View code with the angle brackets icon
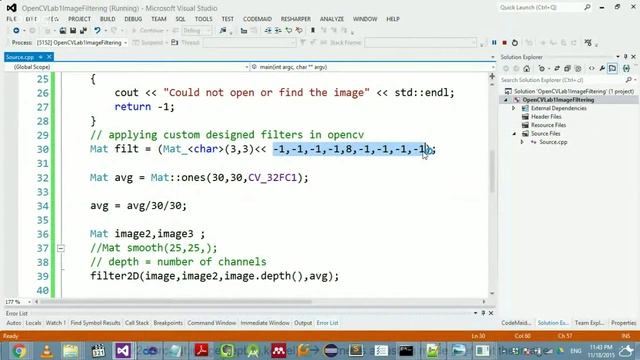 (x=591, y=69)
